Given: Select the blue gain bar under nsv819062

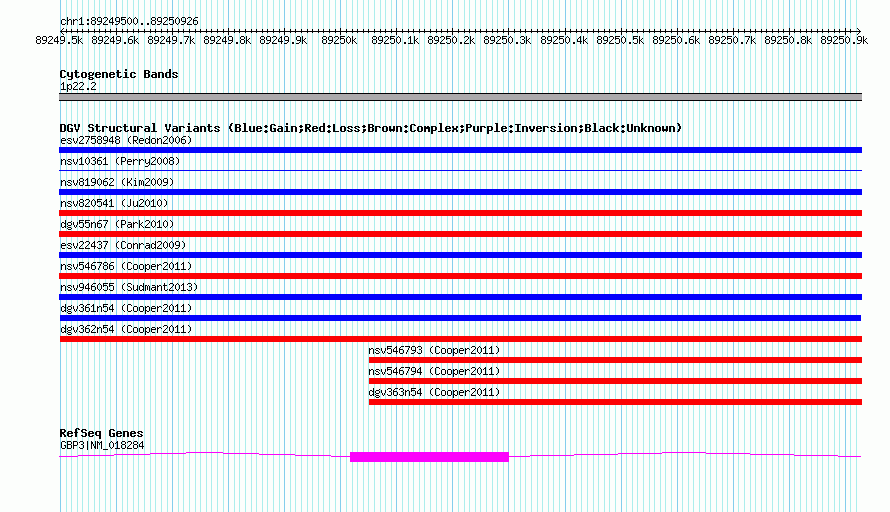Looking at the screenshot, I should pyautogui.click(x=460, y=192).
